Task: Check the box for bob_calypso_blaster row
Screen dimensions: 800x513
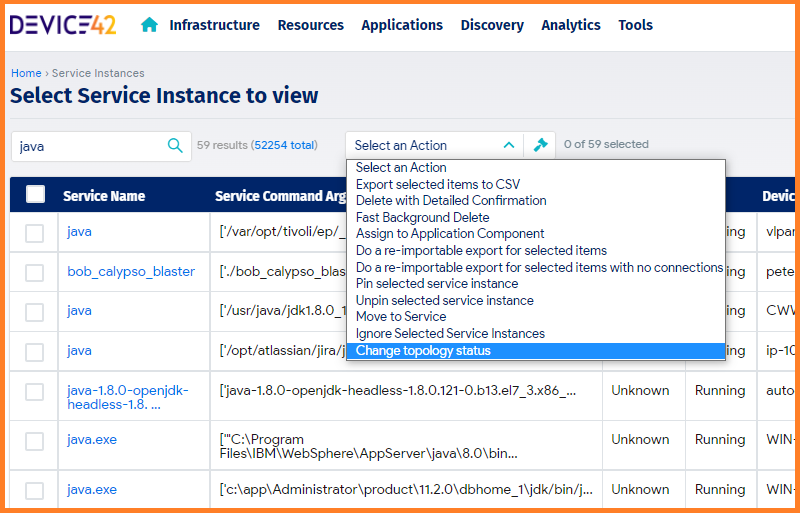Action: click(x=35, y=272)
